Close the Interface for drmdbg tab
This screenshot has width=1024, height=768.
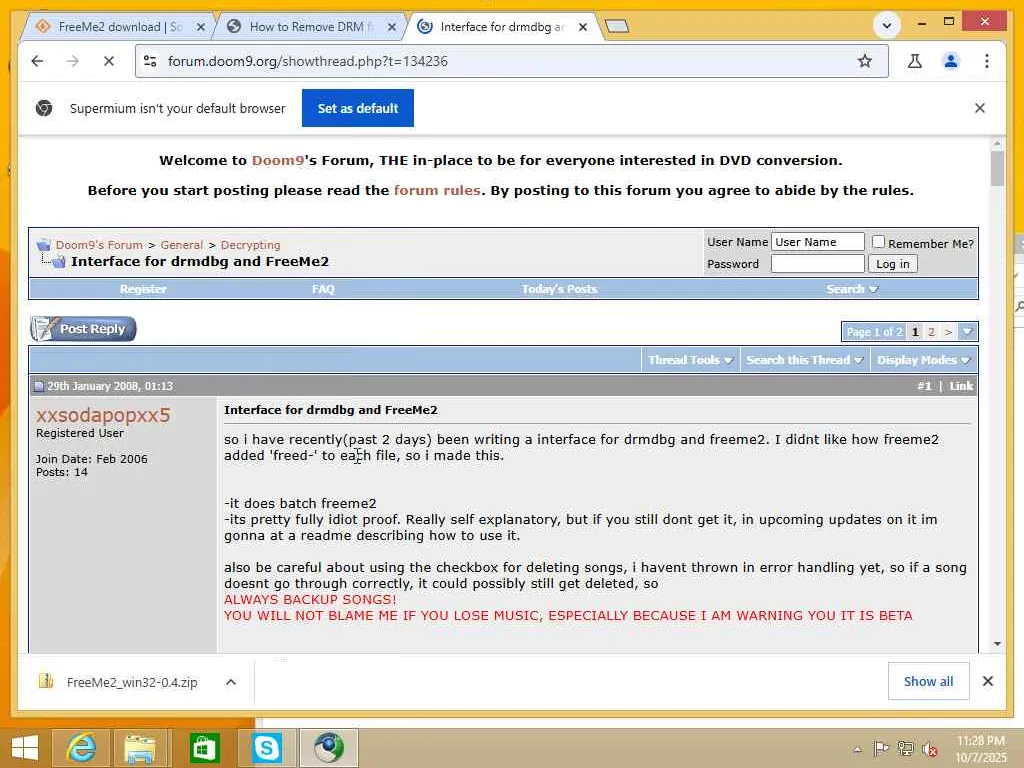[x=583, y=27]
